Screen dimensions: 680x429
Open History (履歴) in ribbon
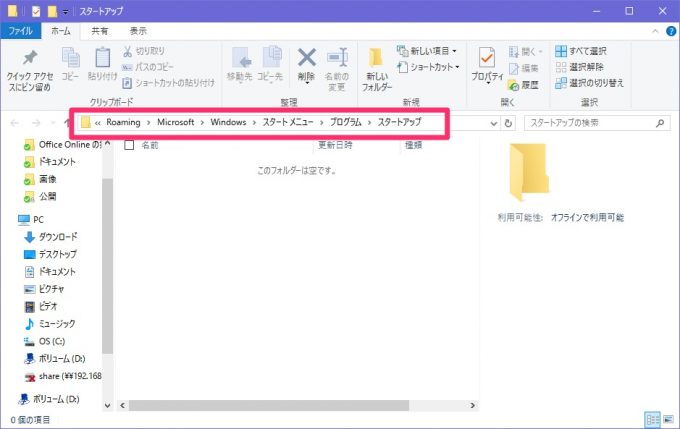pyautogui.click(x=523, y=85)
